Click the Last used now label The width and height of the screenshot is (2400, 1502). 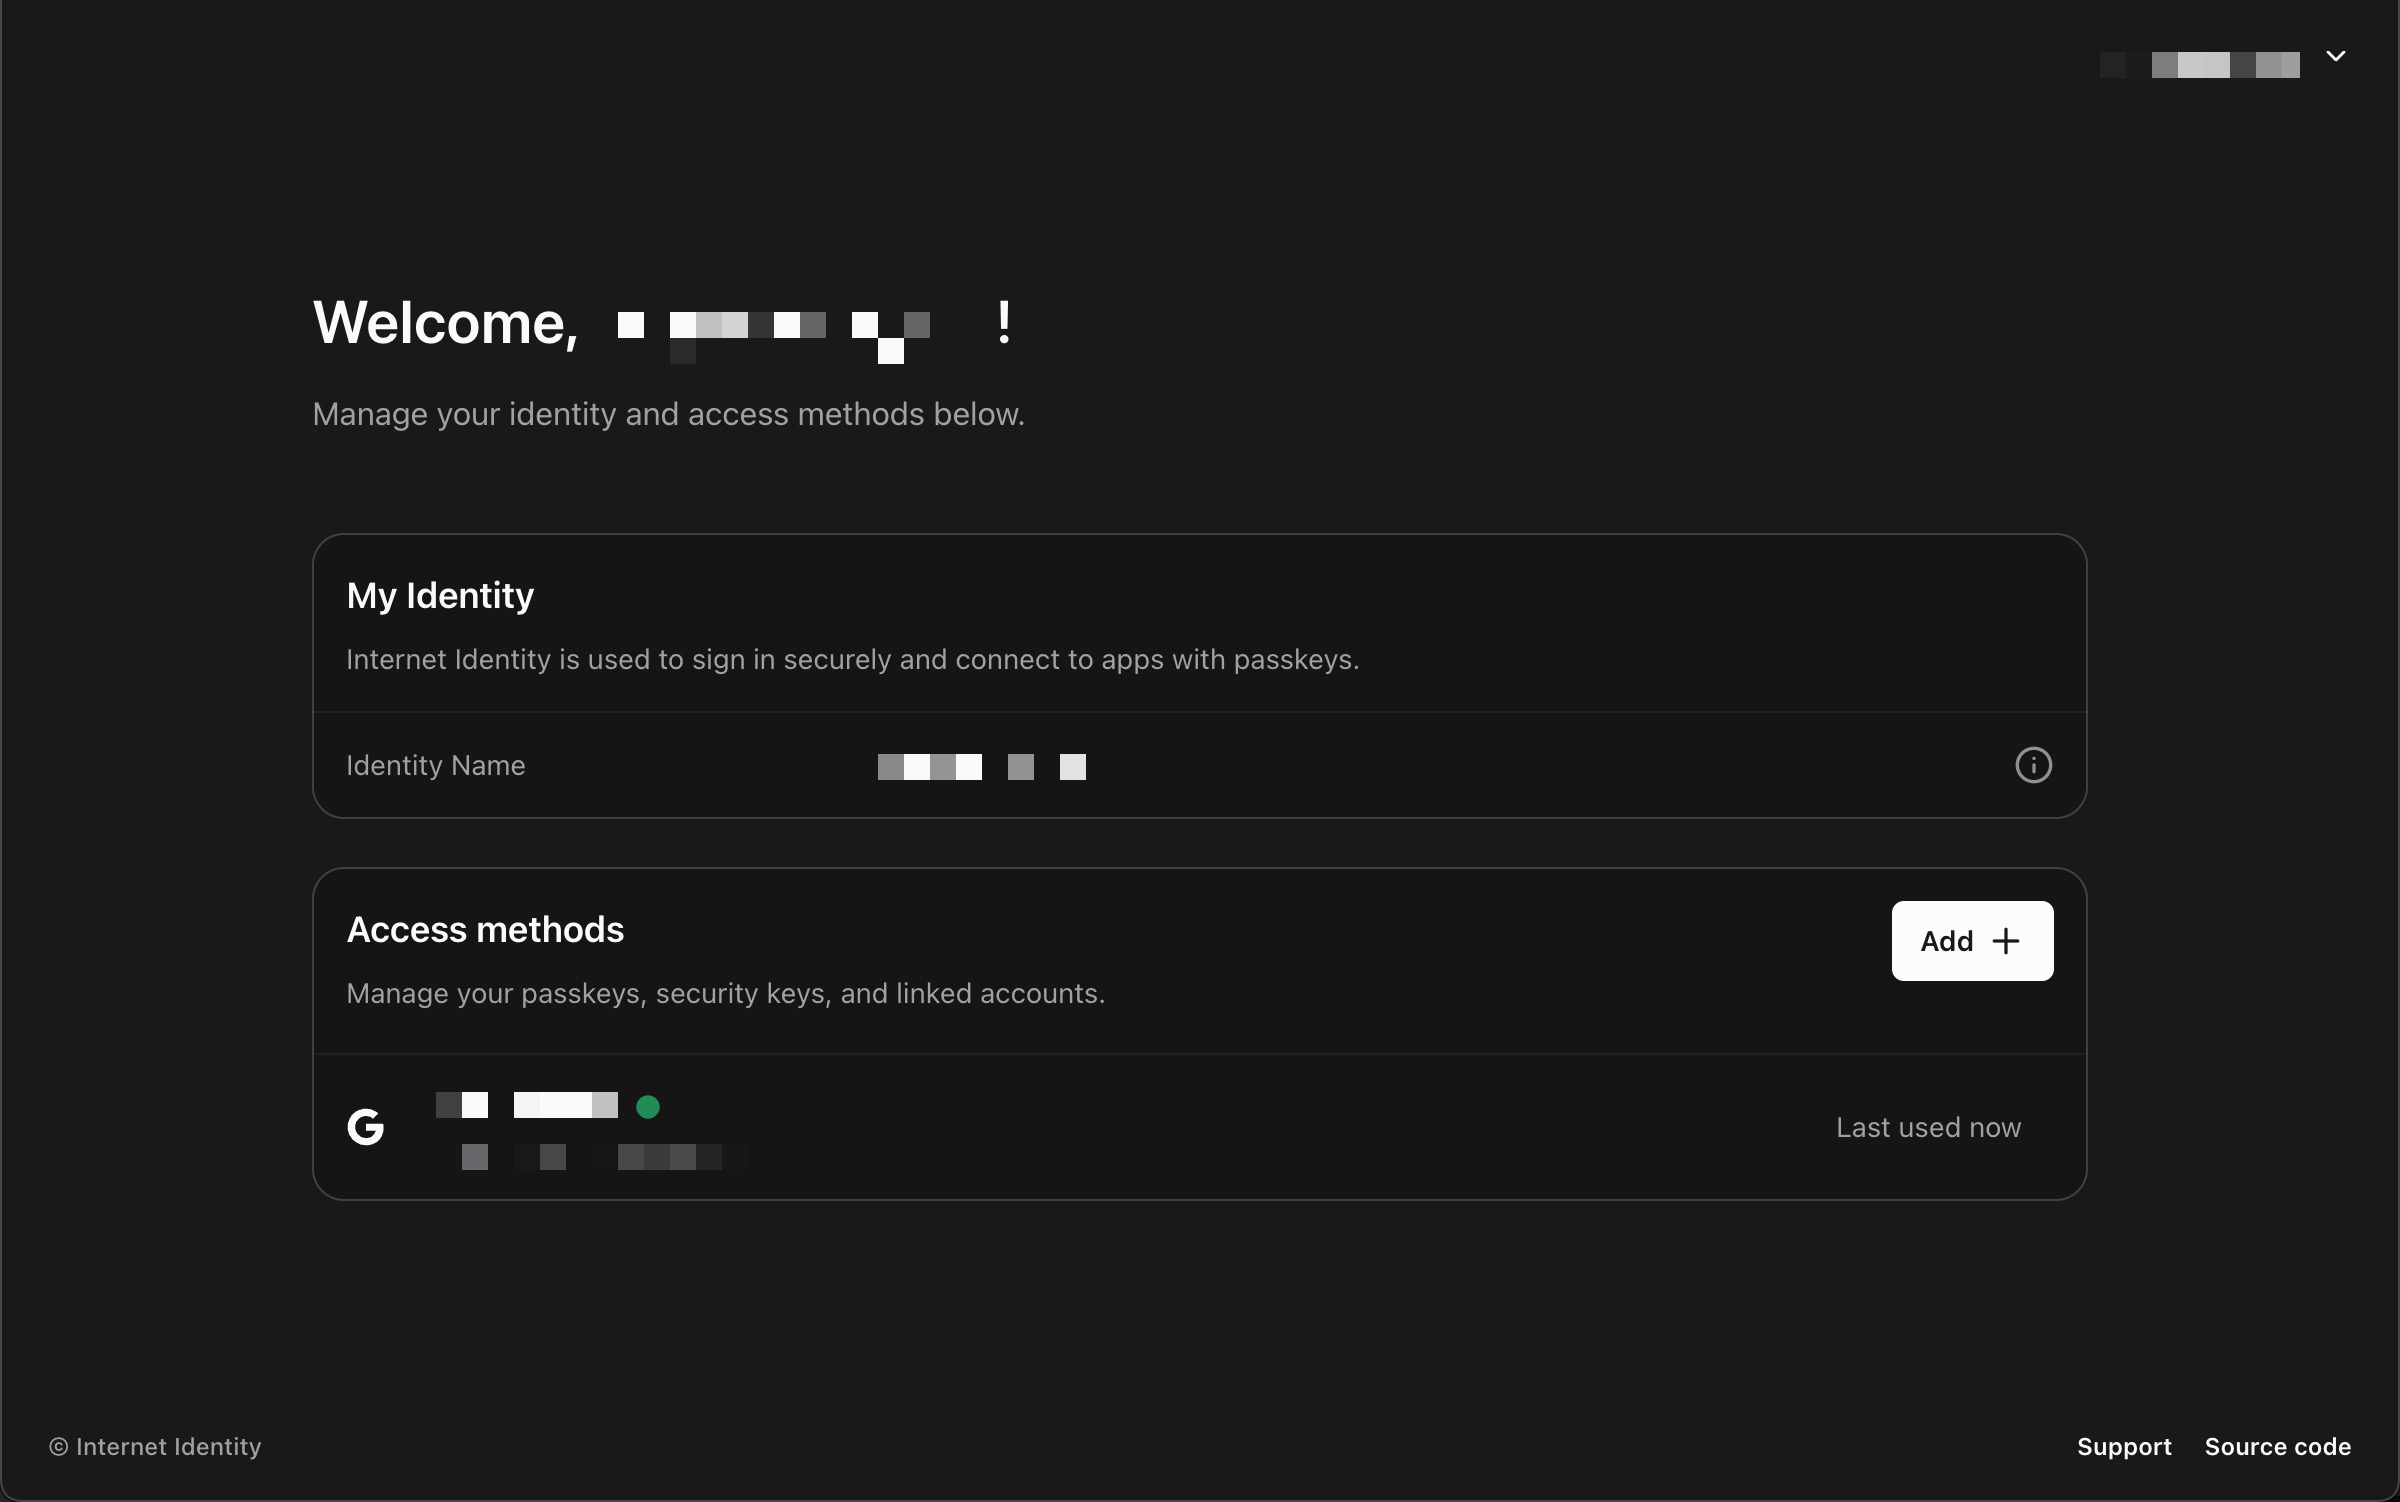coord(1928,1127)
